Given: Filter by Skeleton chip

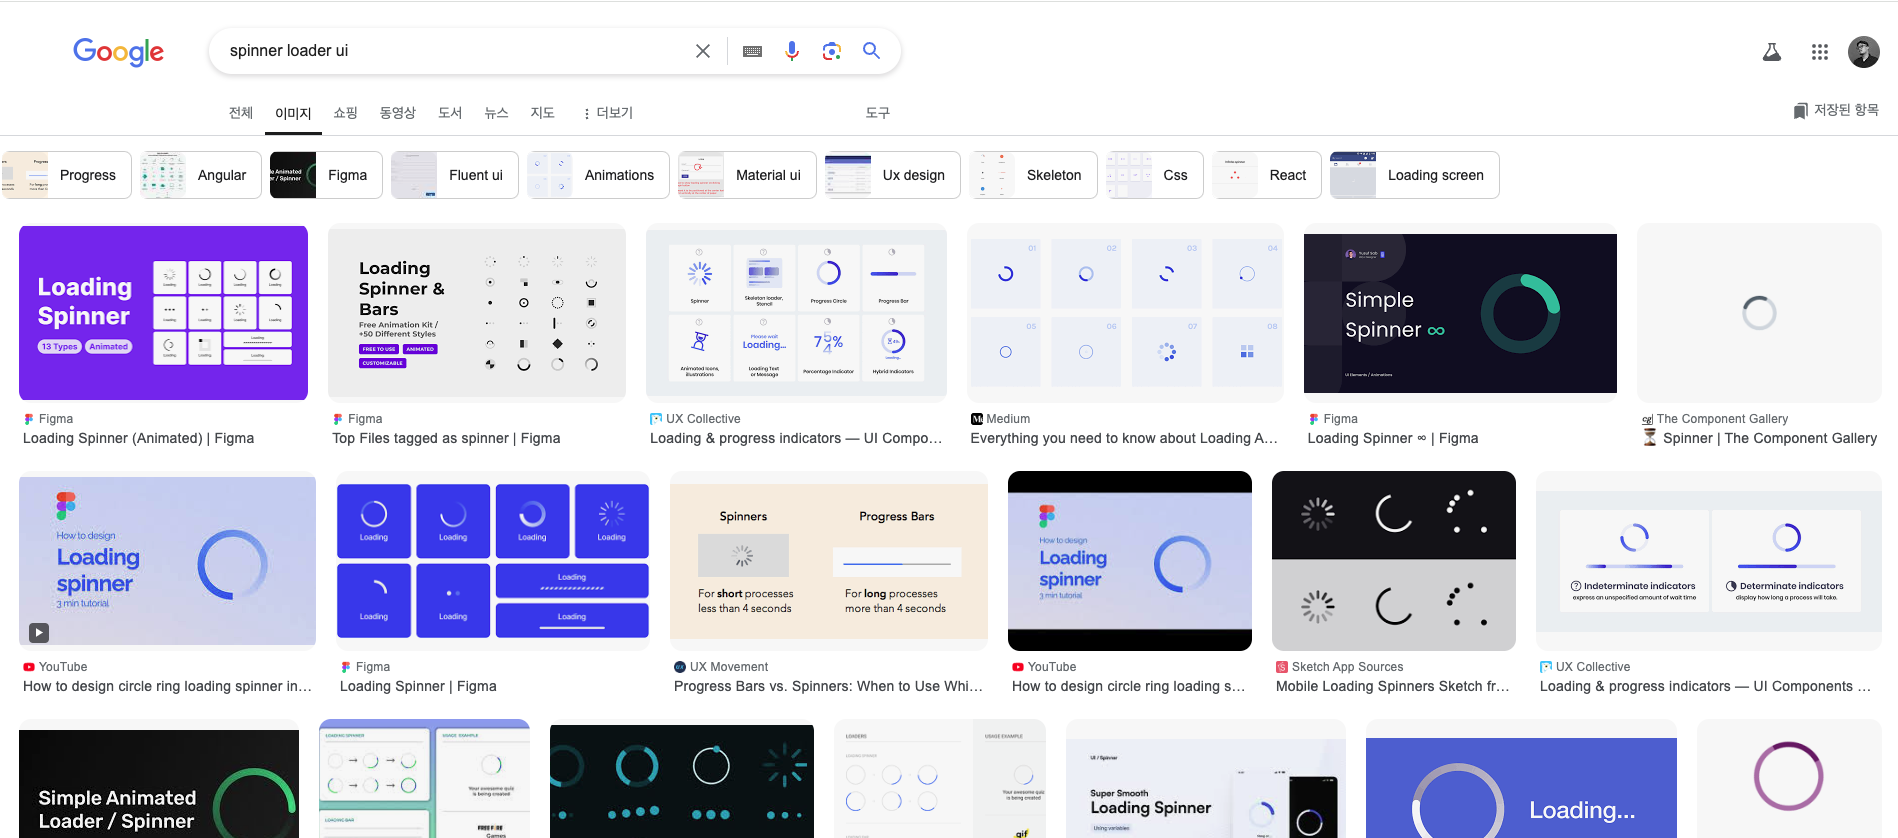Looking at the screenshot, I should point(1033,175).
